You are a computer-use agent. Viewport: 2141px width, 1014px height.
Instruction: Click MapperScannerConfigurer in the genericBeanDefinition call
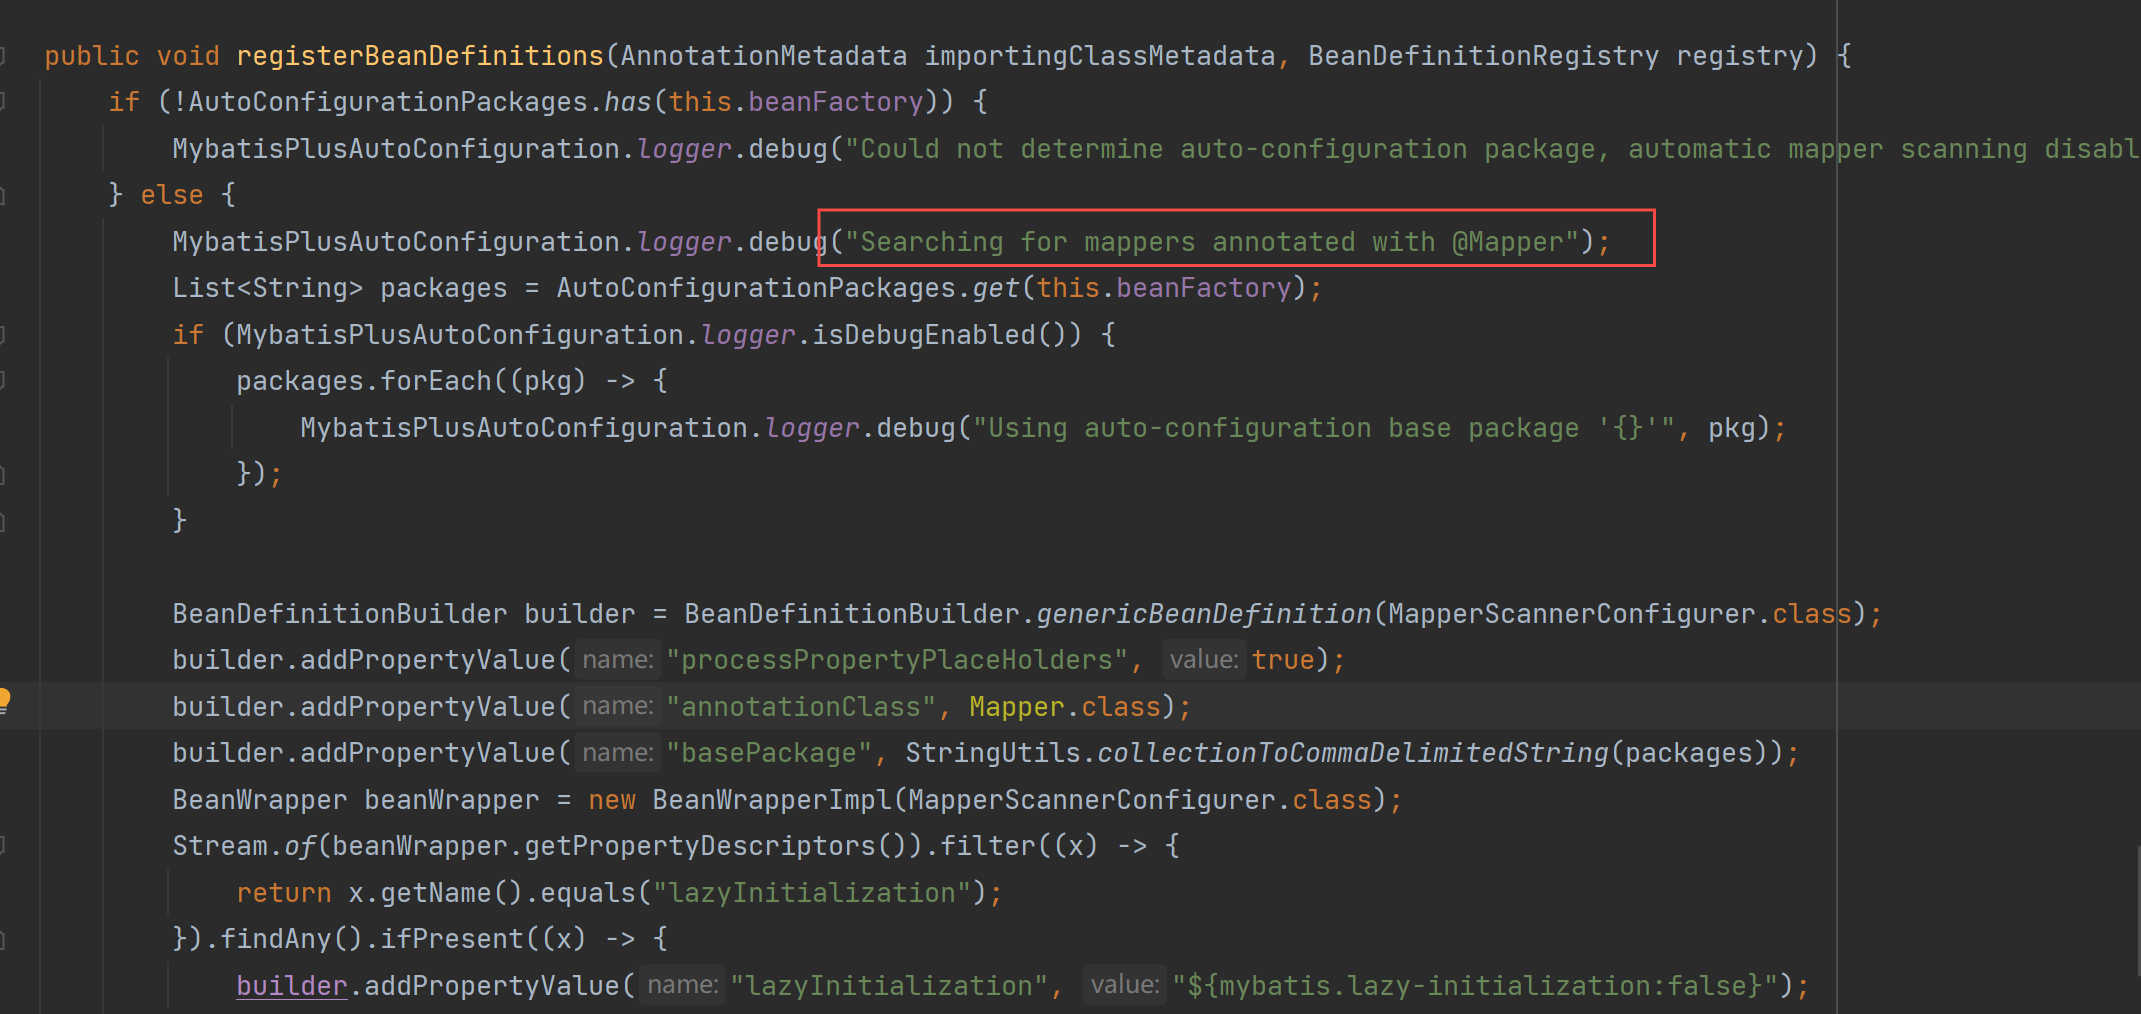(x=1572, y=614)
